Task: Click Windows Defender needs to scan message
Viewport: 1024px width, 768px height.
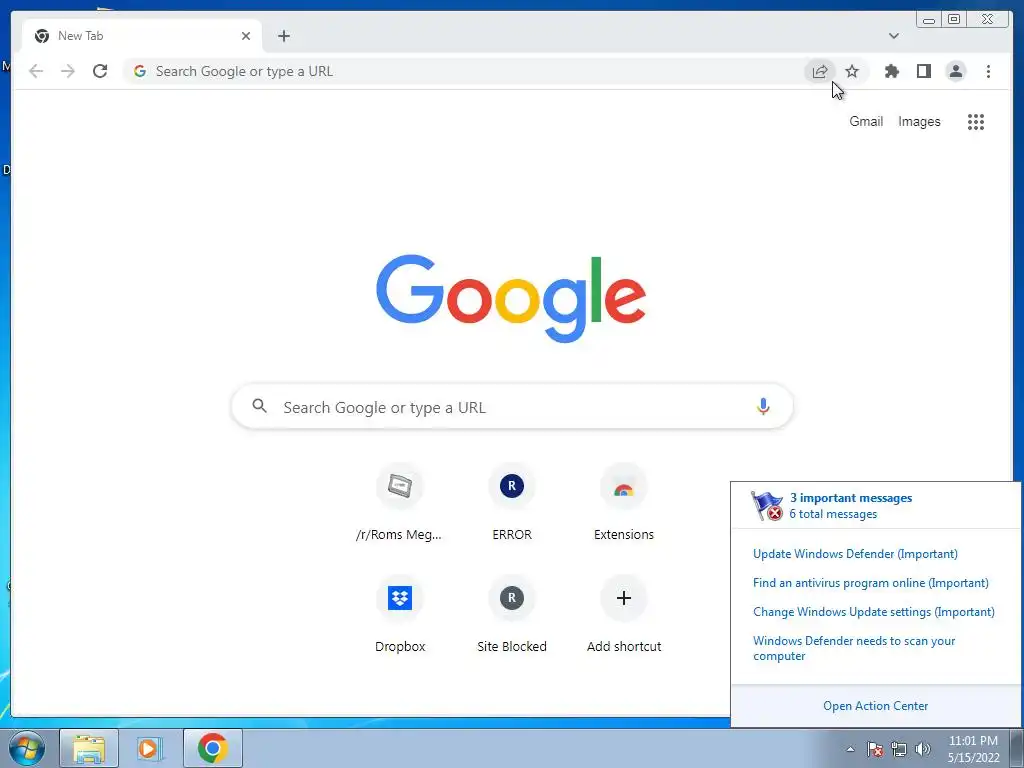Action: (854, 648)
